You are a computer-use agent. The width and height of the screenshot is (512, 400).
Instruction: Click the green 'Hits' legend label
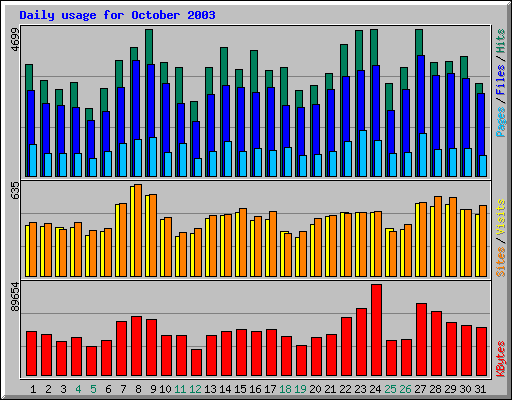[501, 41]
